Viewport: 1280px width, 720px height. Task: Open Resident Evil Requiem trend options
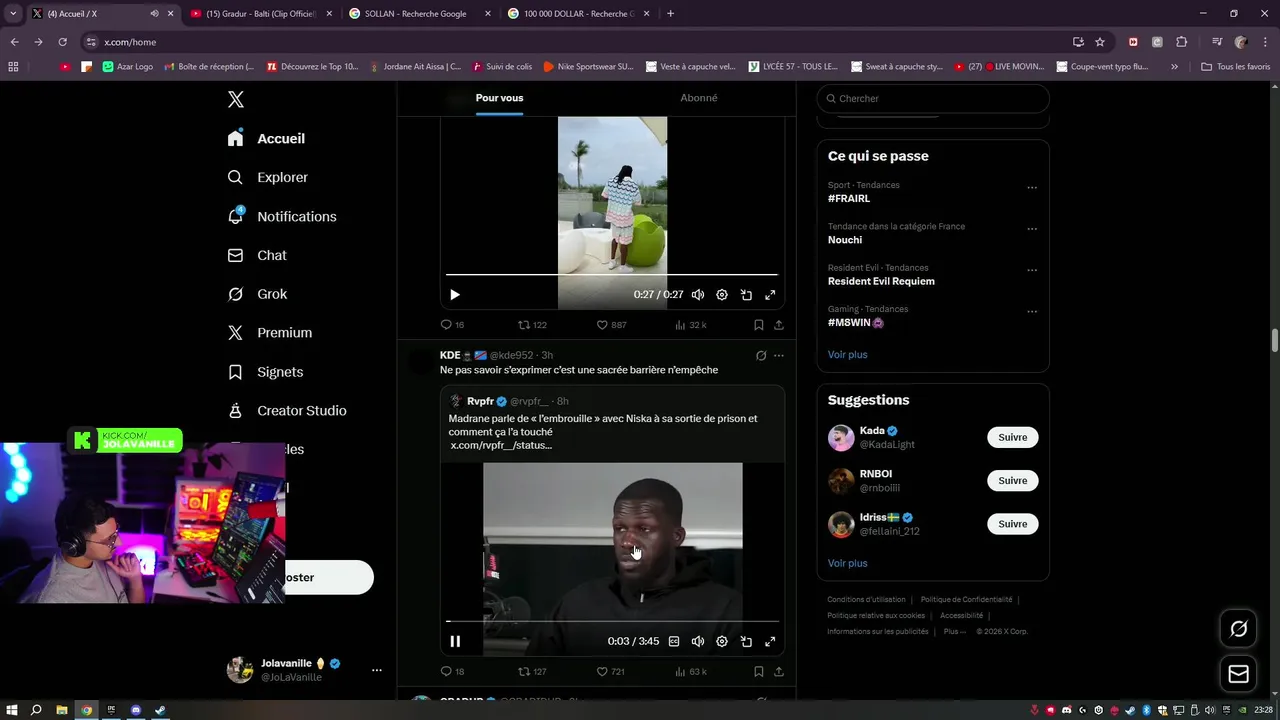1032,270
